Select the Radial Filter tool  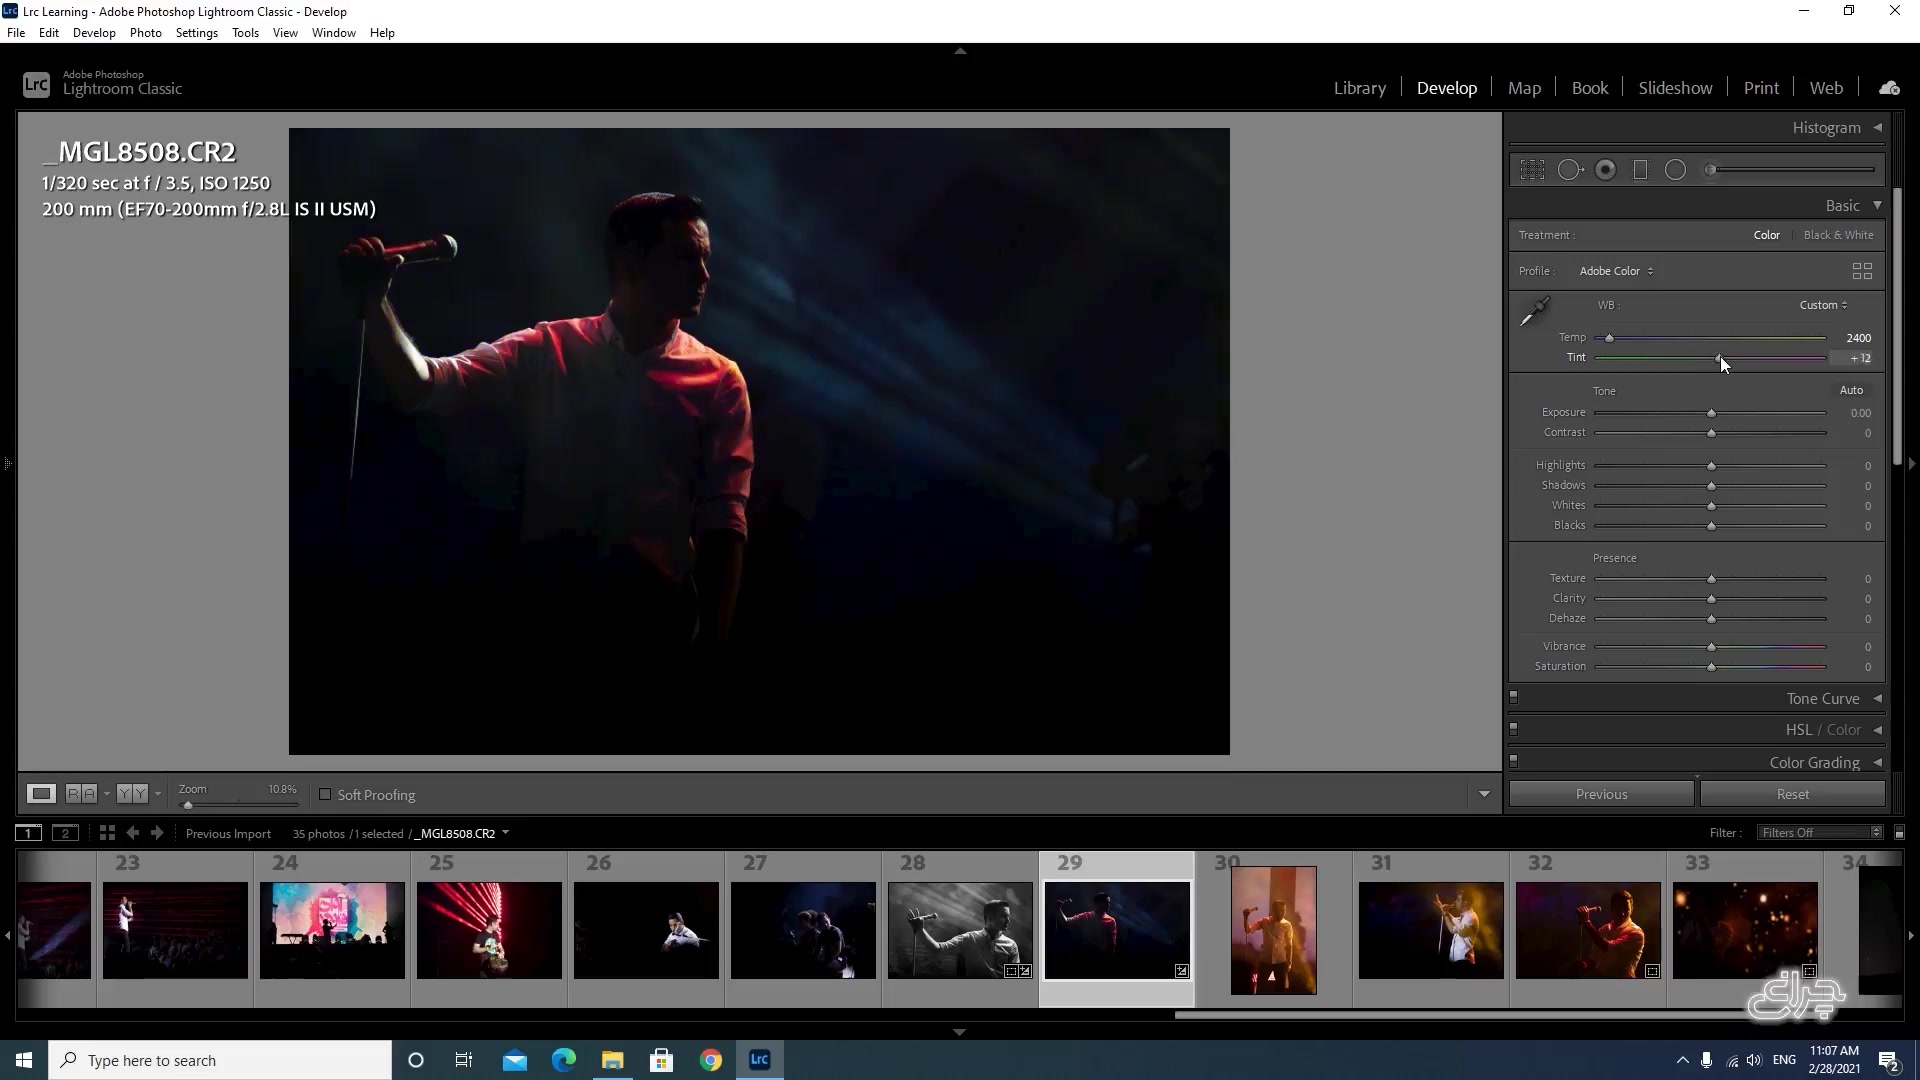pos(1675,170)
